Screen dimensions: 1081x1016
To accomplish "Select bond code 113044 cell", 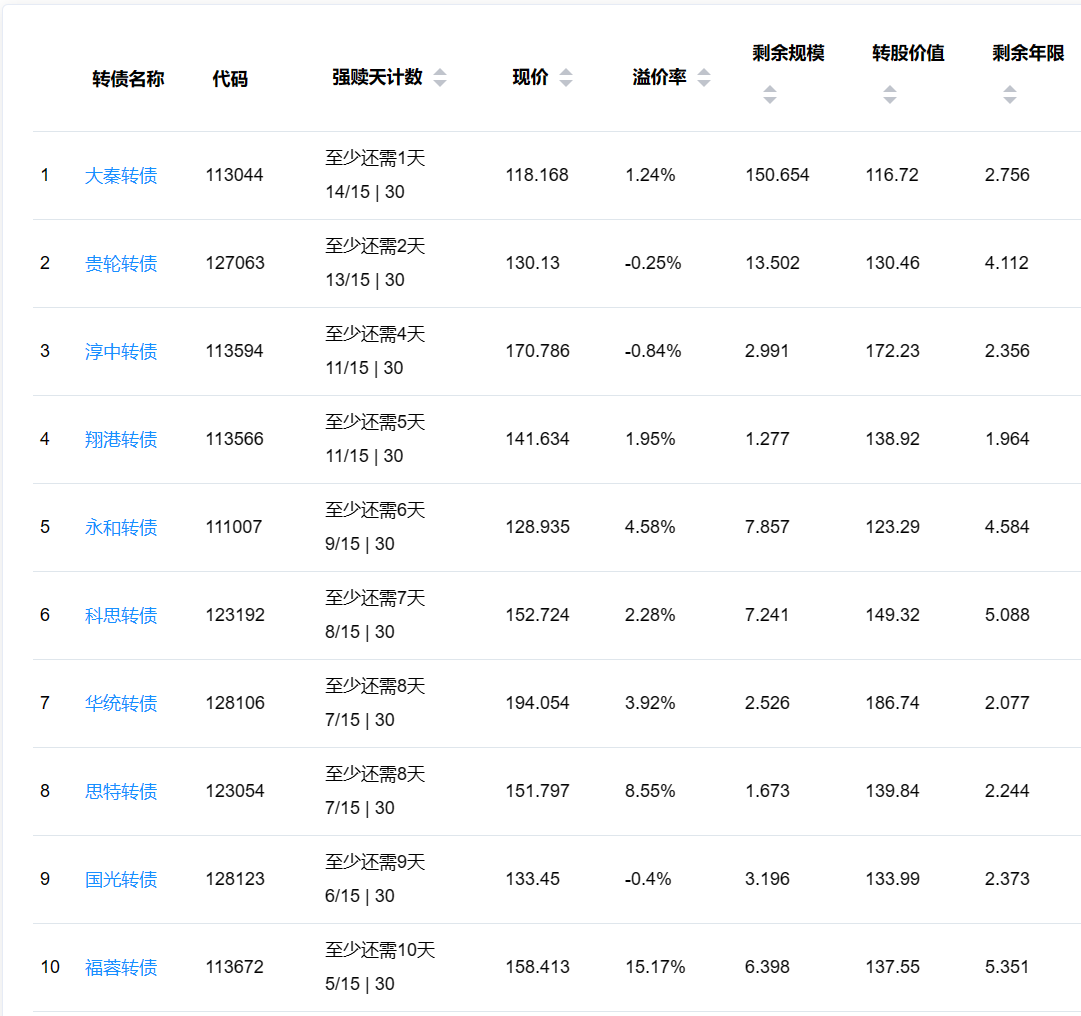I will pyautogui.click(x=235, y=175).
